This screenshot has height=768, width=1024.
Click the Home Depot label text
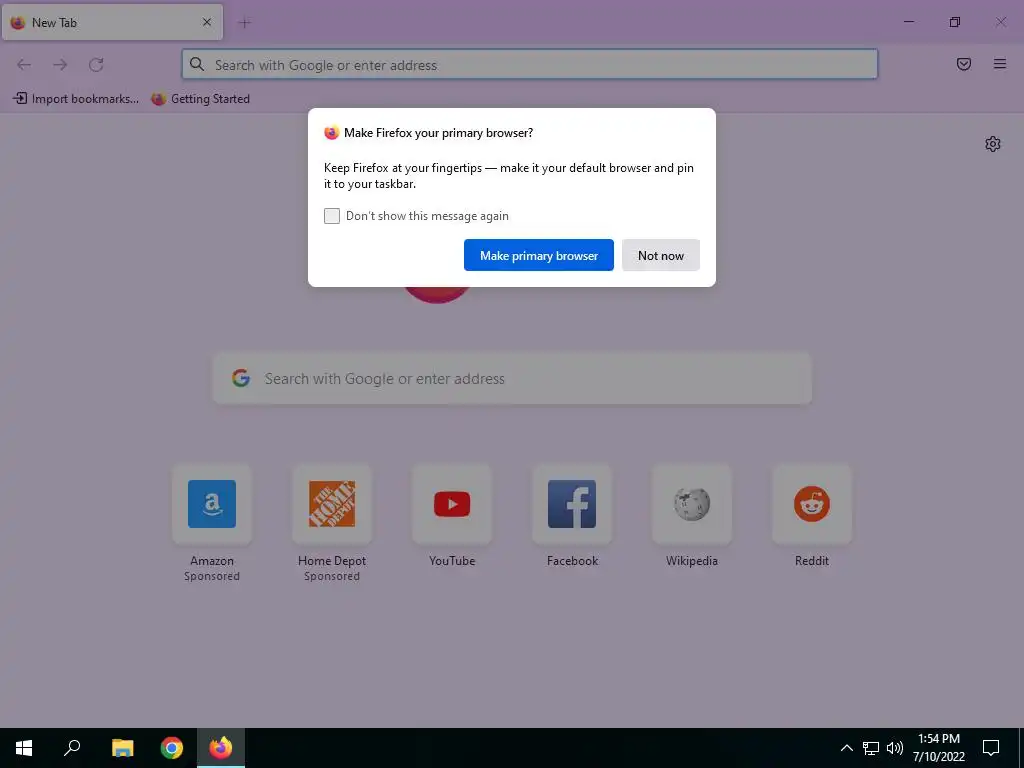point(332,561)
